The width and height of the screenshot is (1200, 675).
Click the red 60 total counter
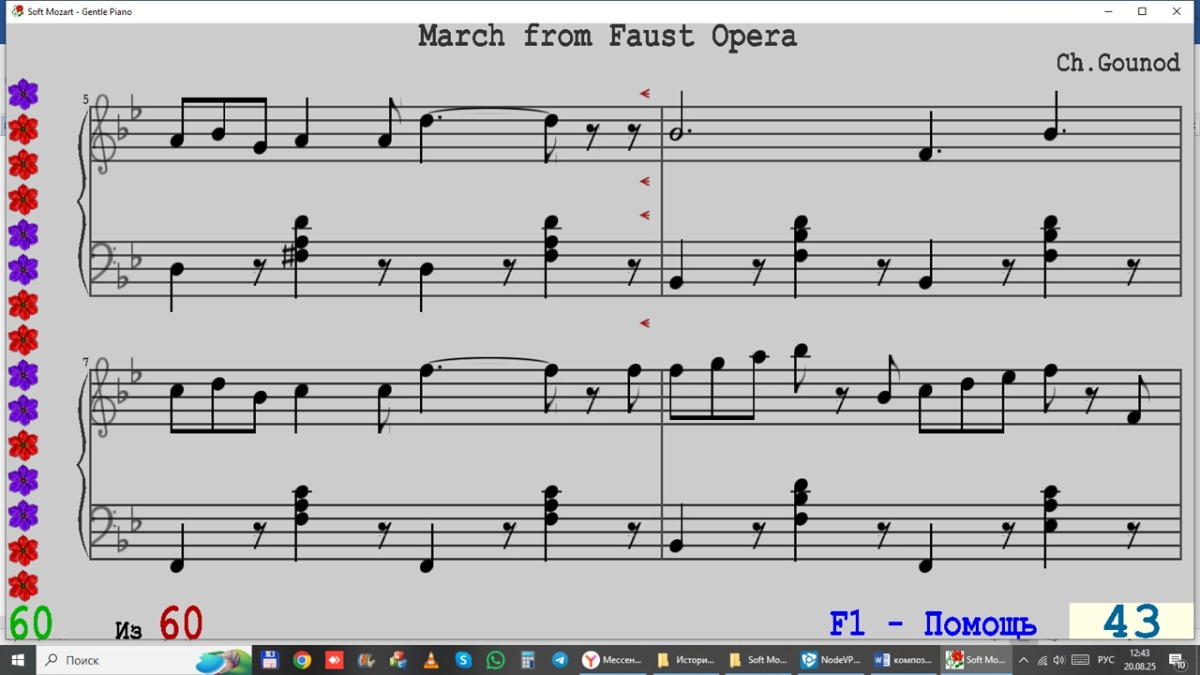pyautogui.click(x=181, y=623)
